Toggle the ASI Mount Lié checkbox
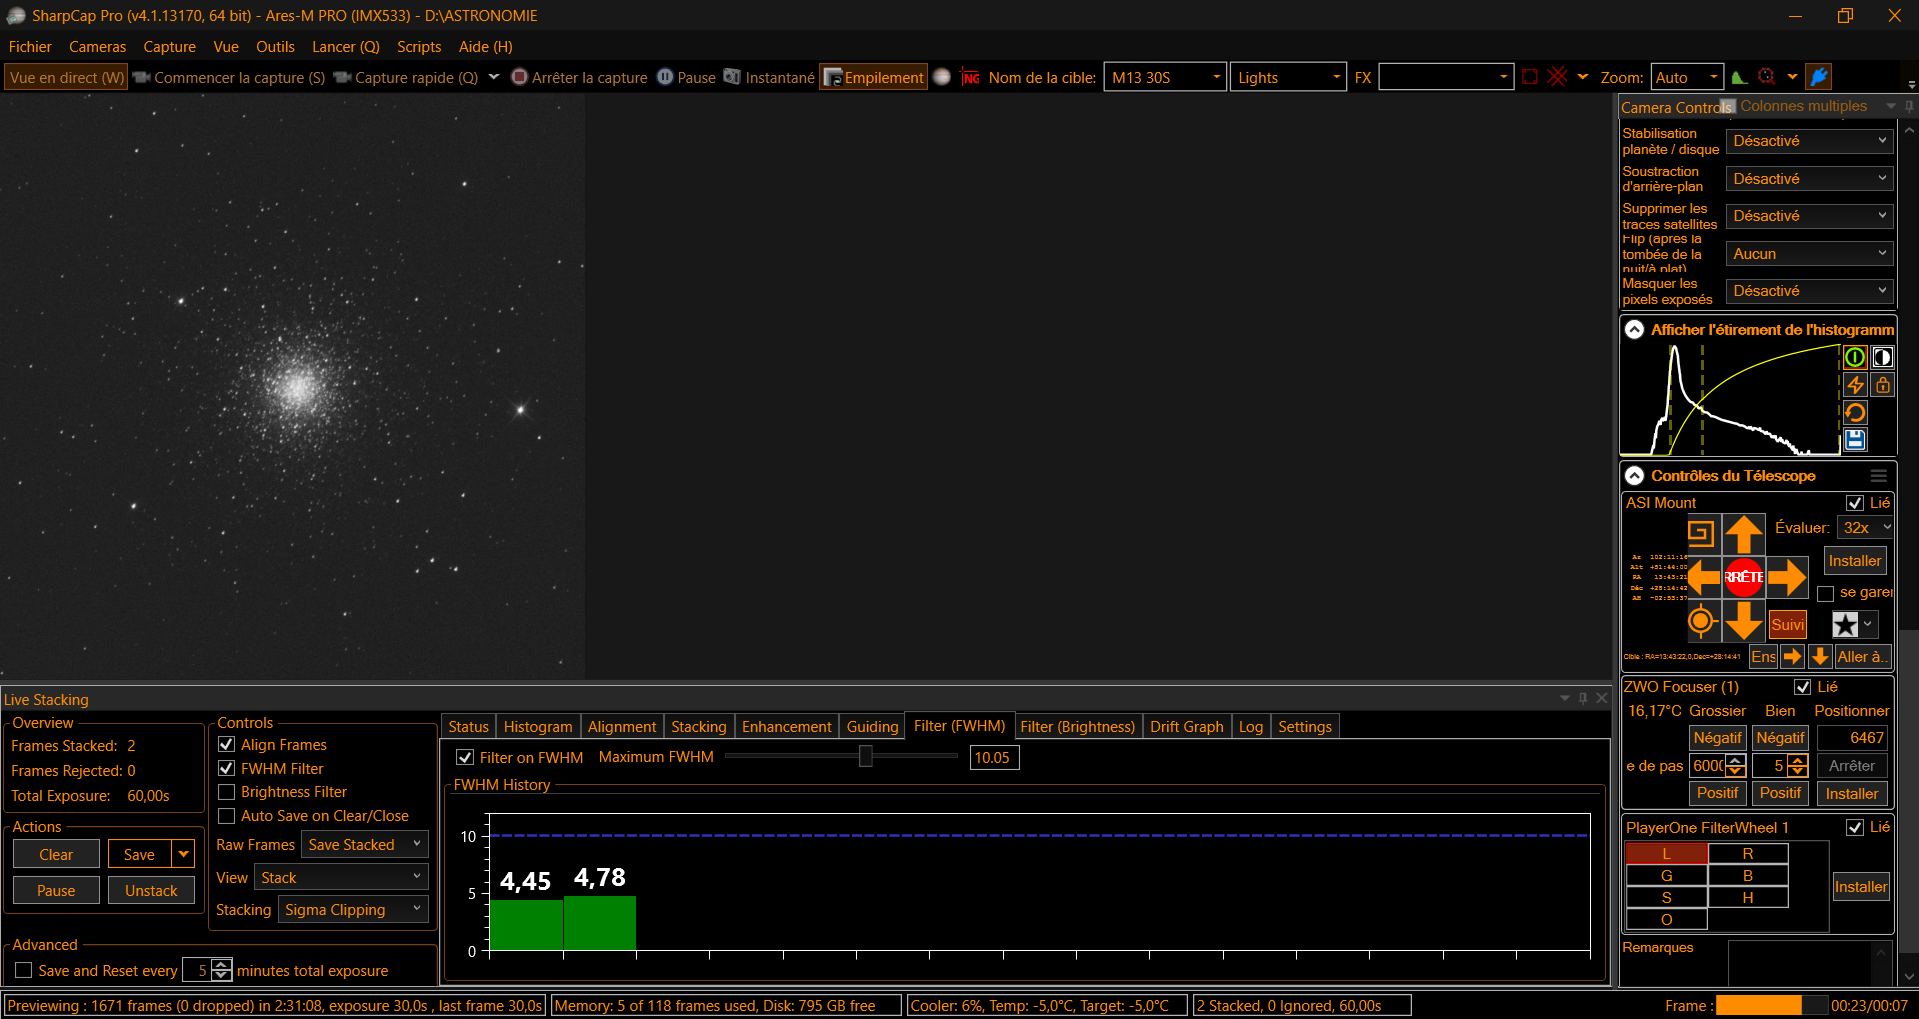This screenshot has width=1919, height=1019. (x=1855, y=503)
